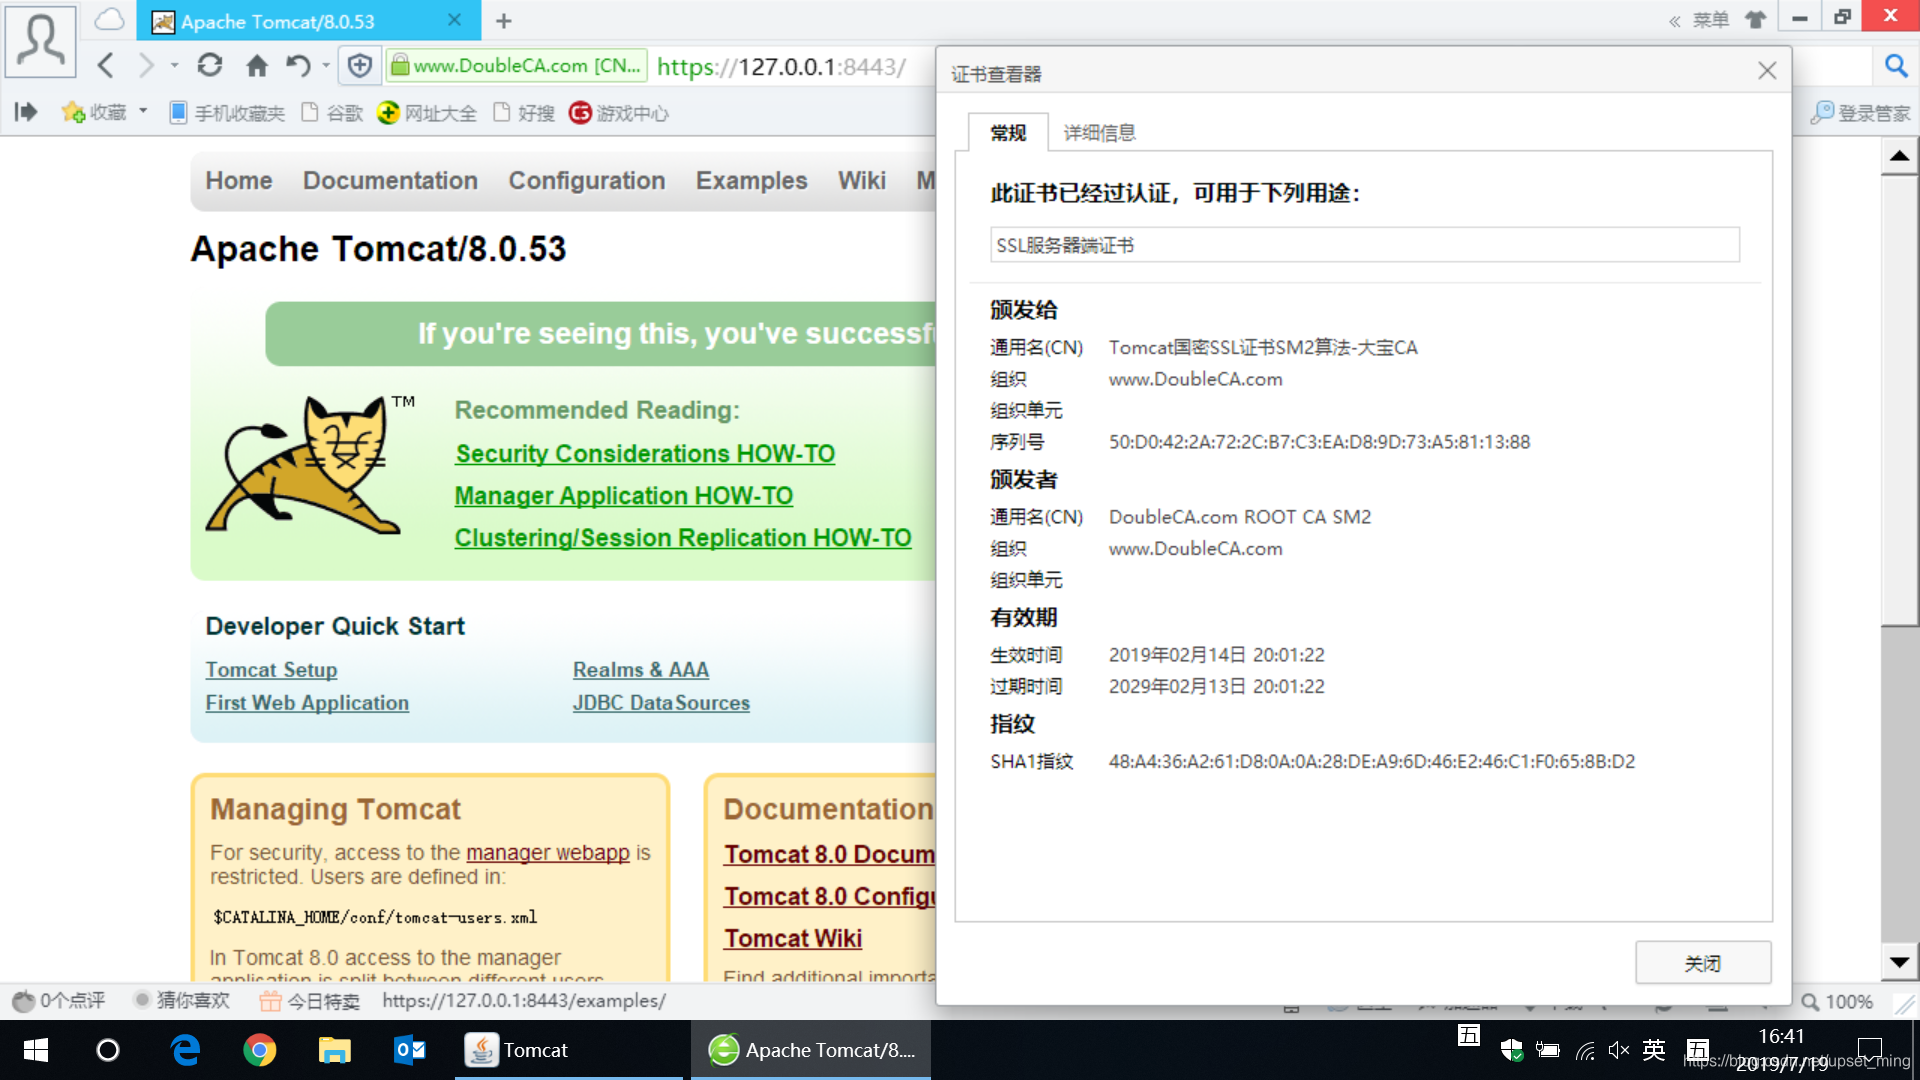Open File Explorer from taskbar

334,1050
